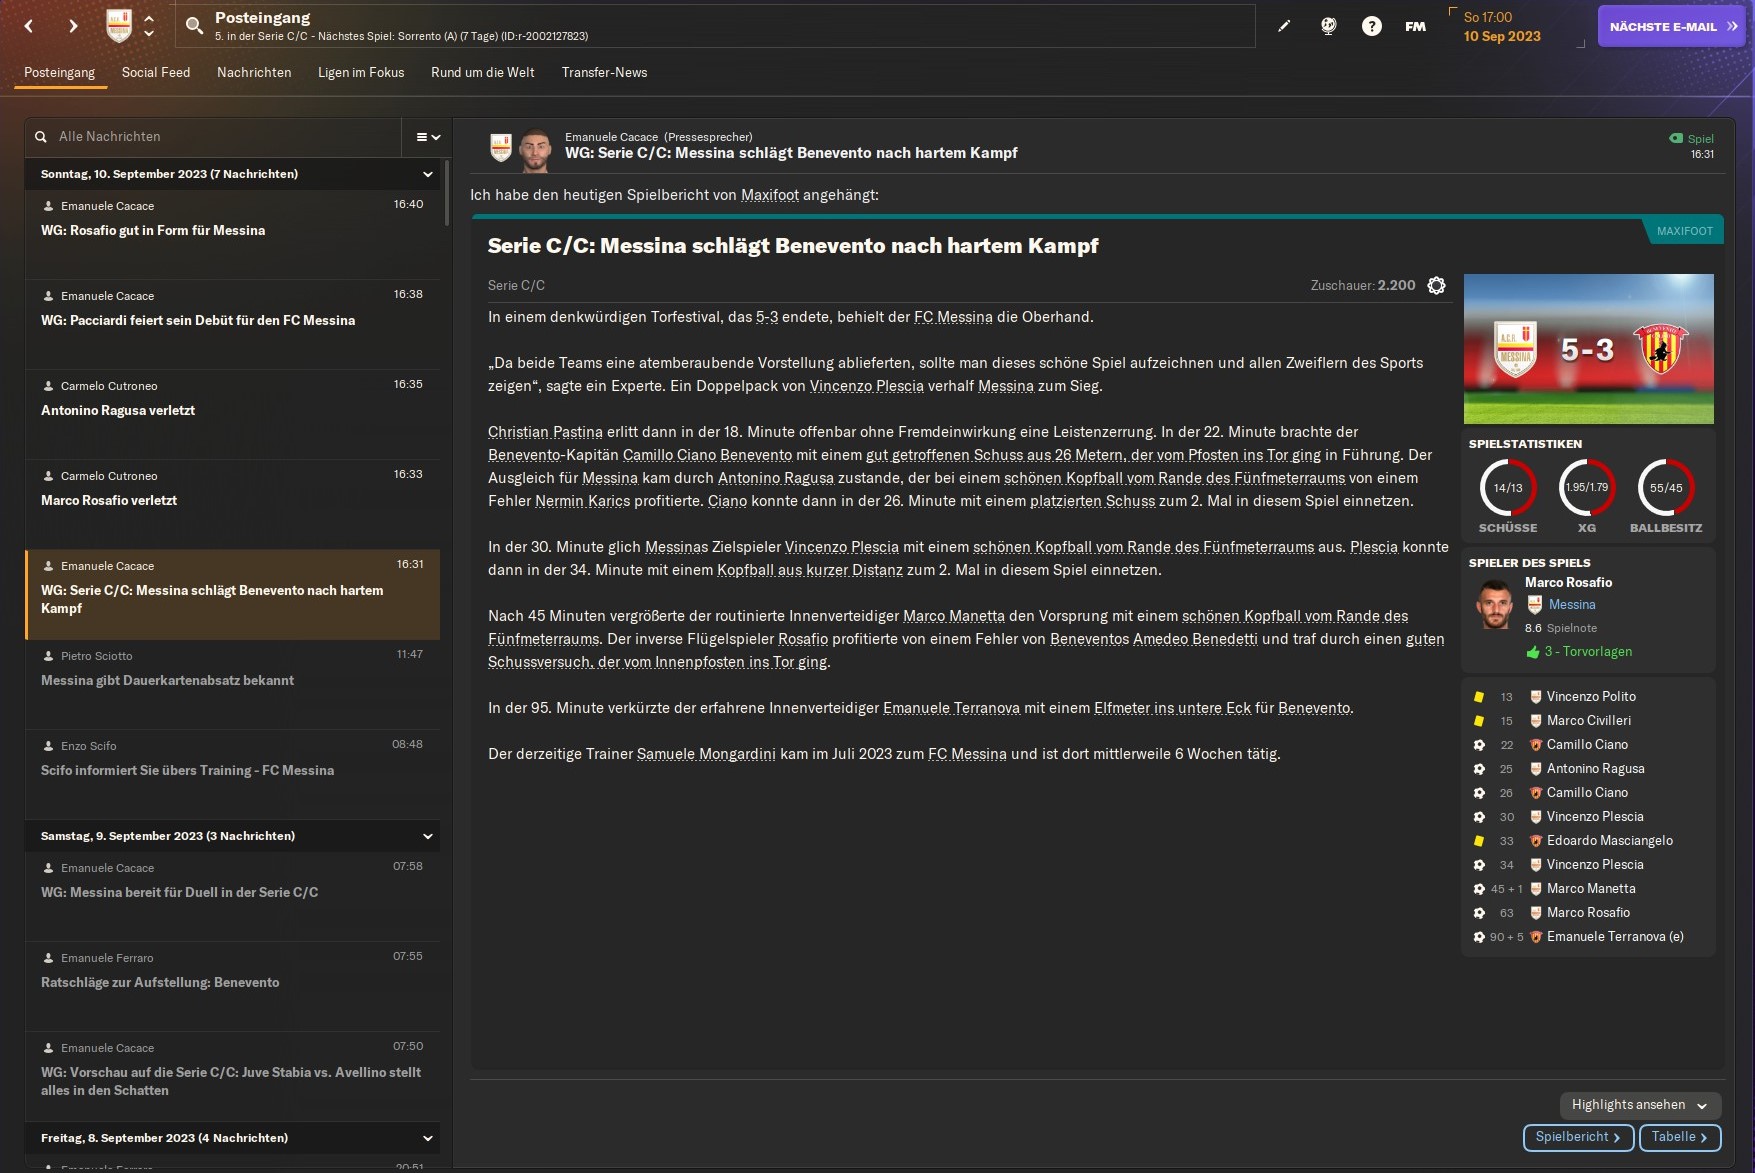Click Camillo Ciano in the 26th minute event
The image size is (1755, 1173).
[1587, 793]
